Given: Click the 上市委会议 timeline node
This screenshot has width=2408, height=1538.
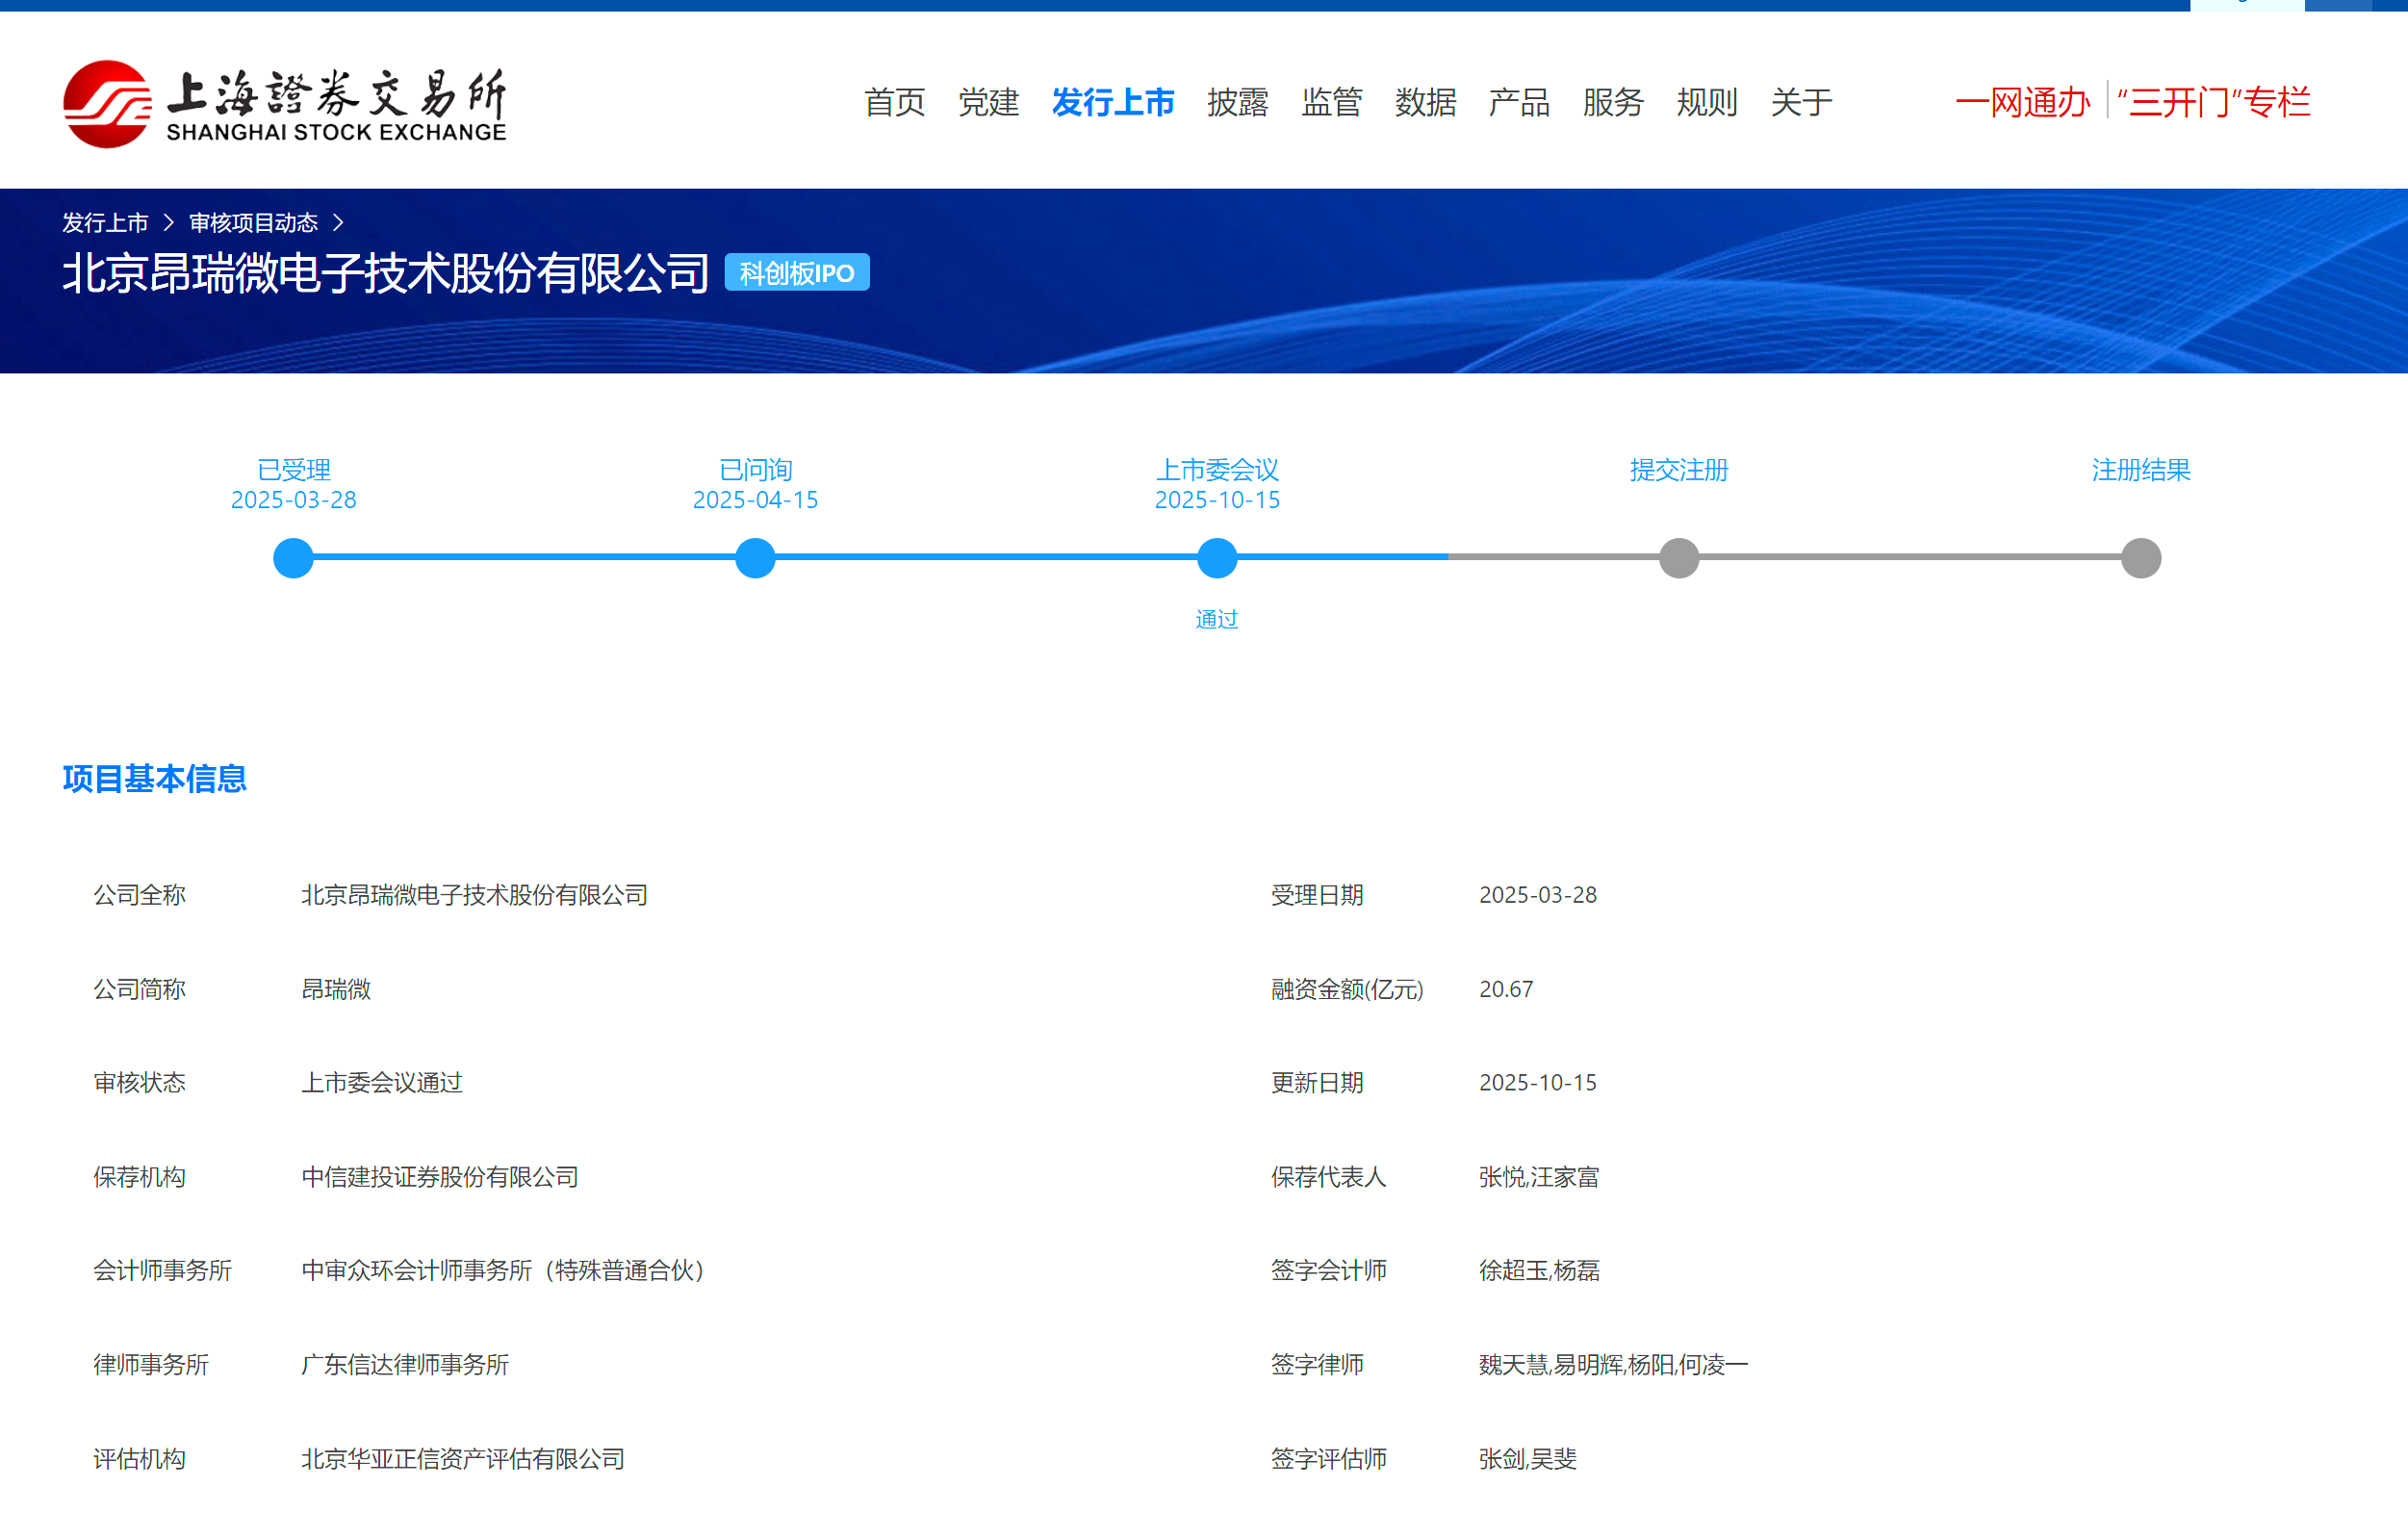Looking at the screenshot, I should (x=1217, y=558).
